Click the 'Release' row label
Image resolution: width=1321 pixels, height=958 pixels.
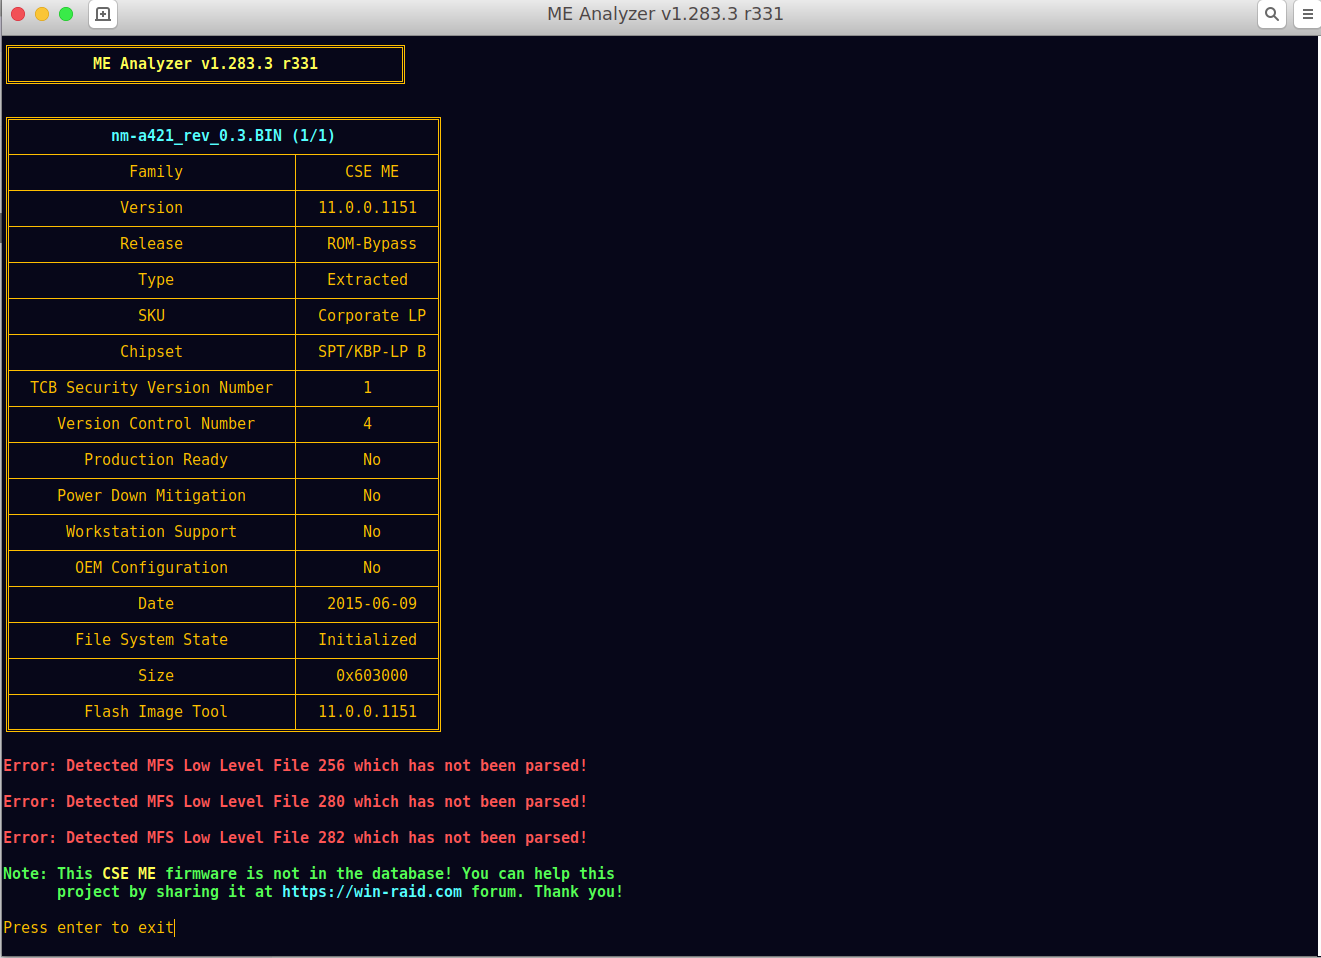point(151,244)
